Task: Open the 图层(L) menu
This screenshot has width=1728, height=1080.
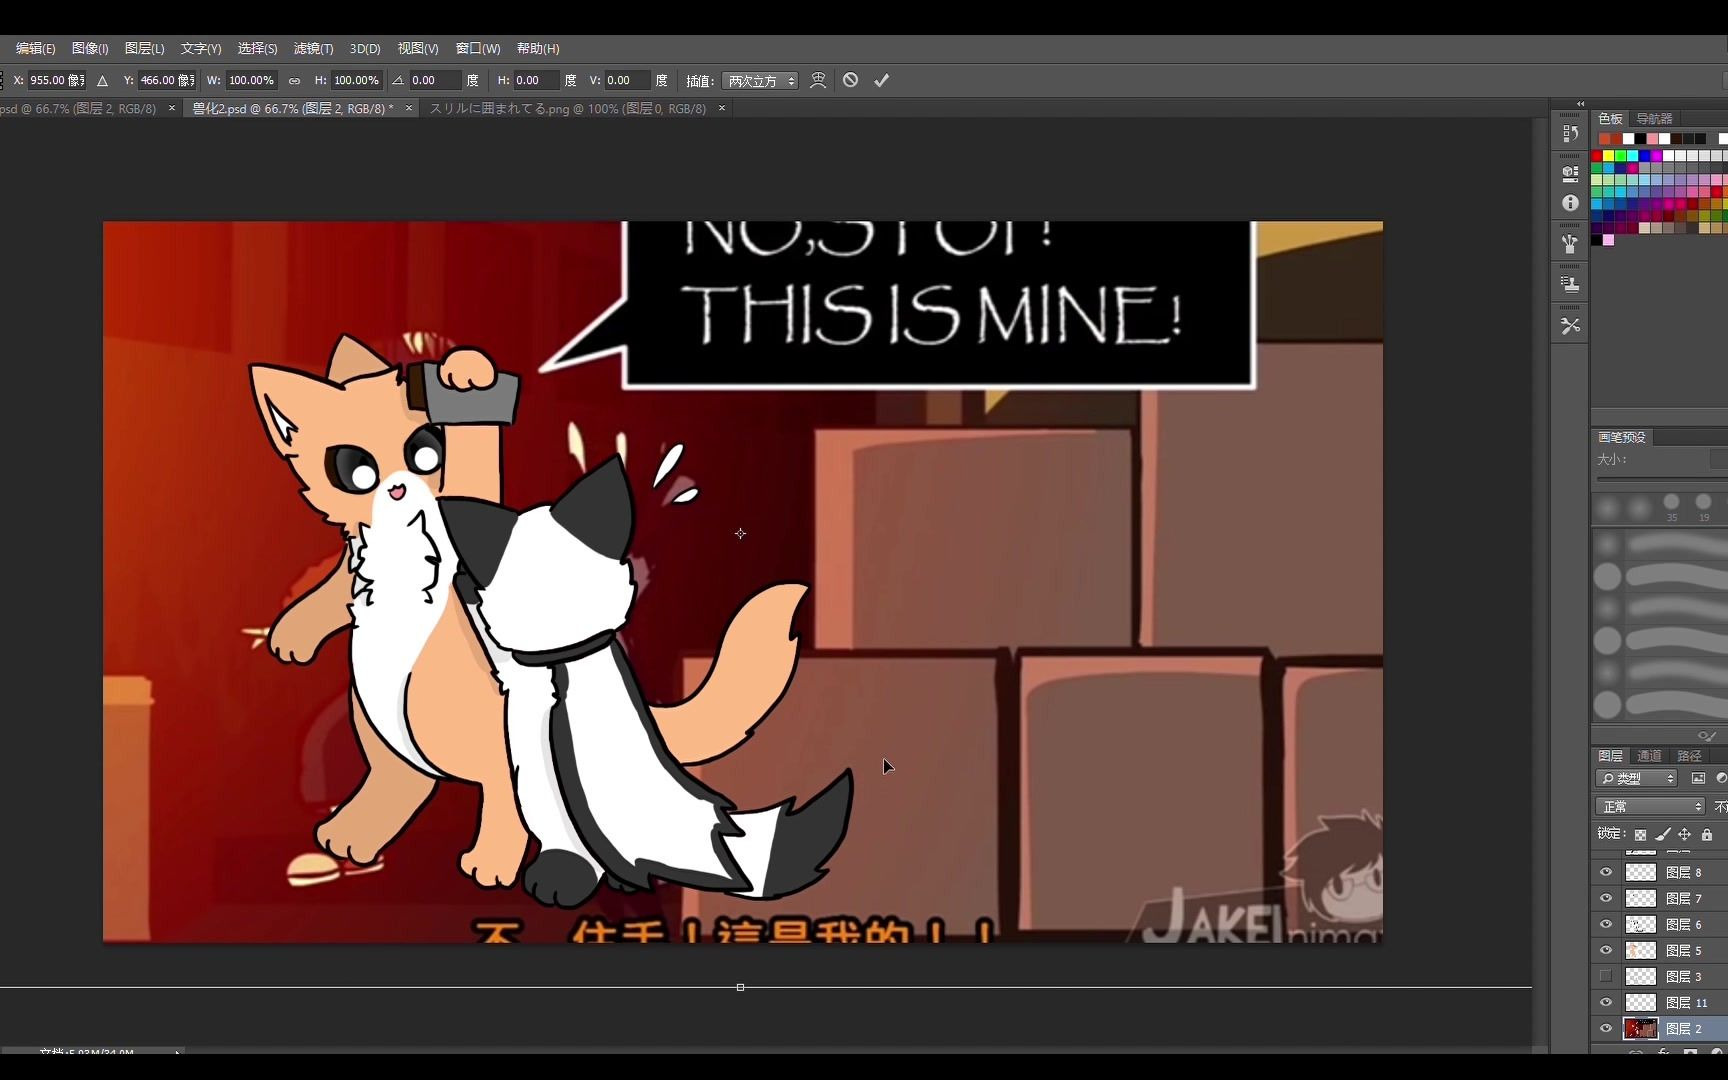Action: pyautogui.click(x=144, y=48)
